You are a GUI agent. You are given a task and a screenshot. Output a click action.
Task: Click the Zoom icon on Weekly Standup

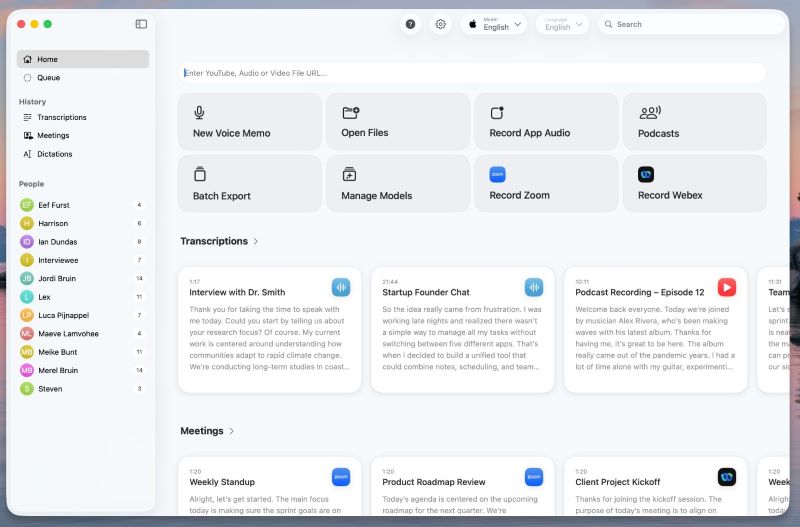click(x=341, y=477)
